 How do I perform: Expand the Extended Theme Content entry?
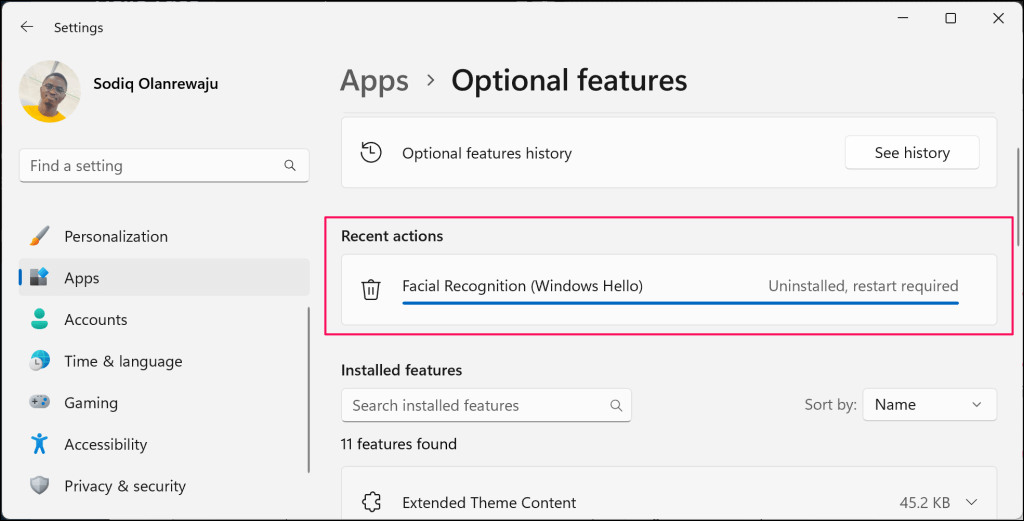tap(969, 502)
